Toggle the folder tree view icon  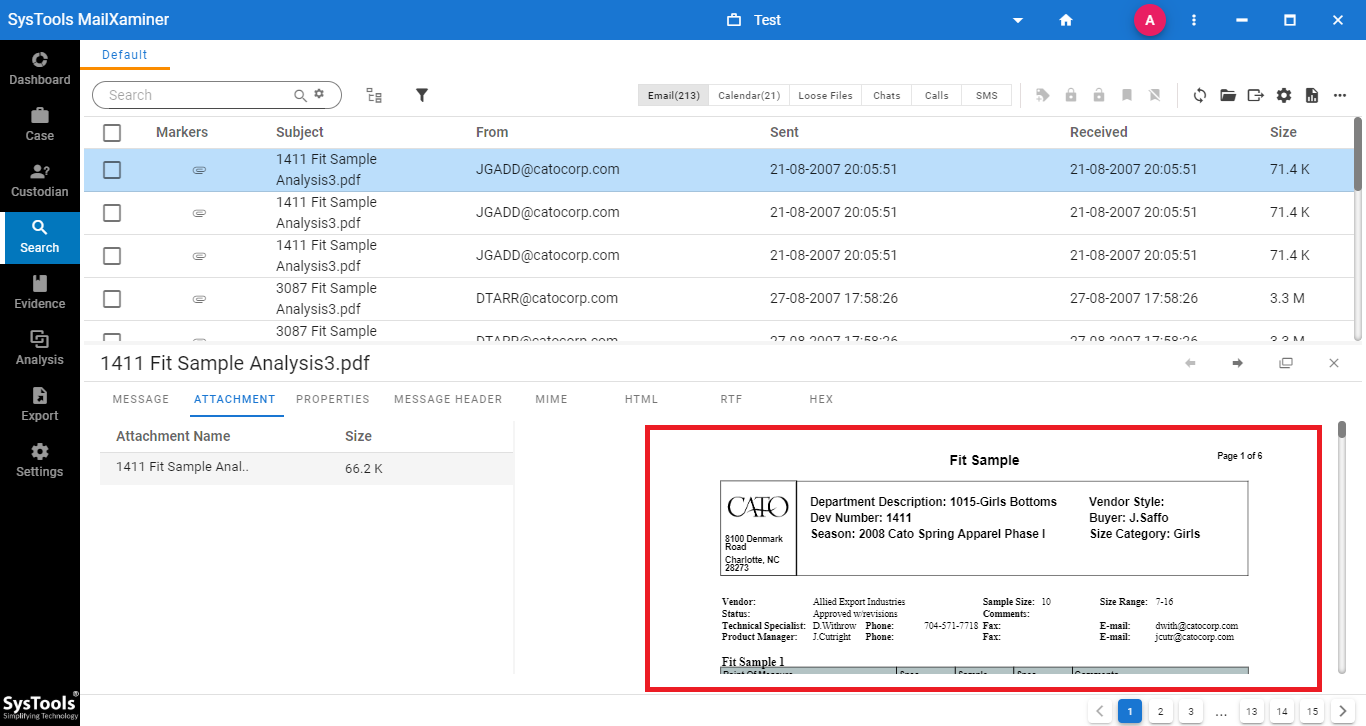[374, 95]
